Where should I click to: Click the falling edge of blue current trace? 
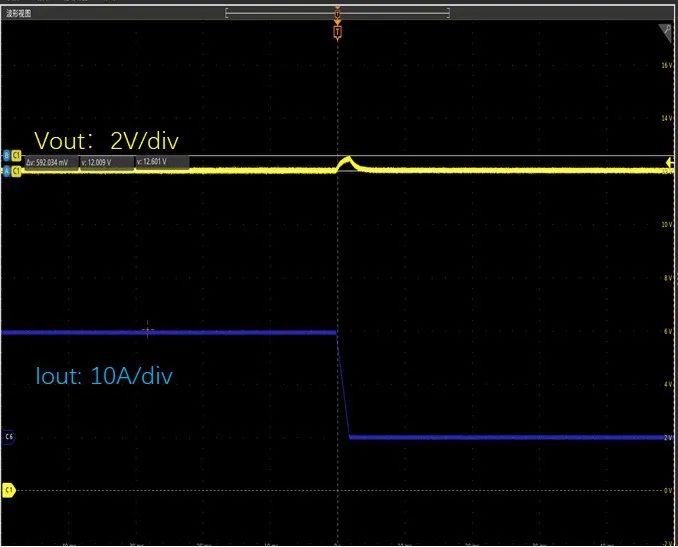coord(342,385)
